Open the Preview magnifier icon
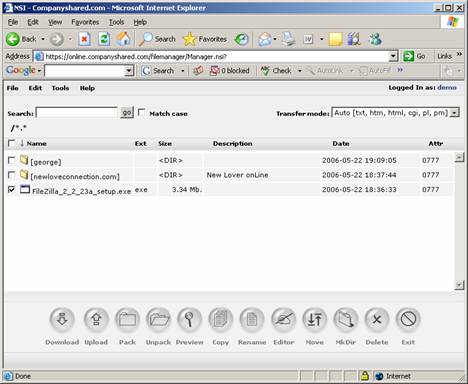468x384 pixels. tap(189, 319)
